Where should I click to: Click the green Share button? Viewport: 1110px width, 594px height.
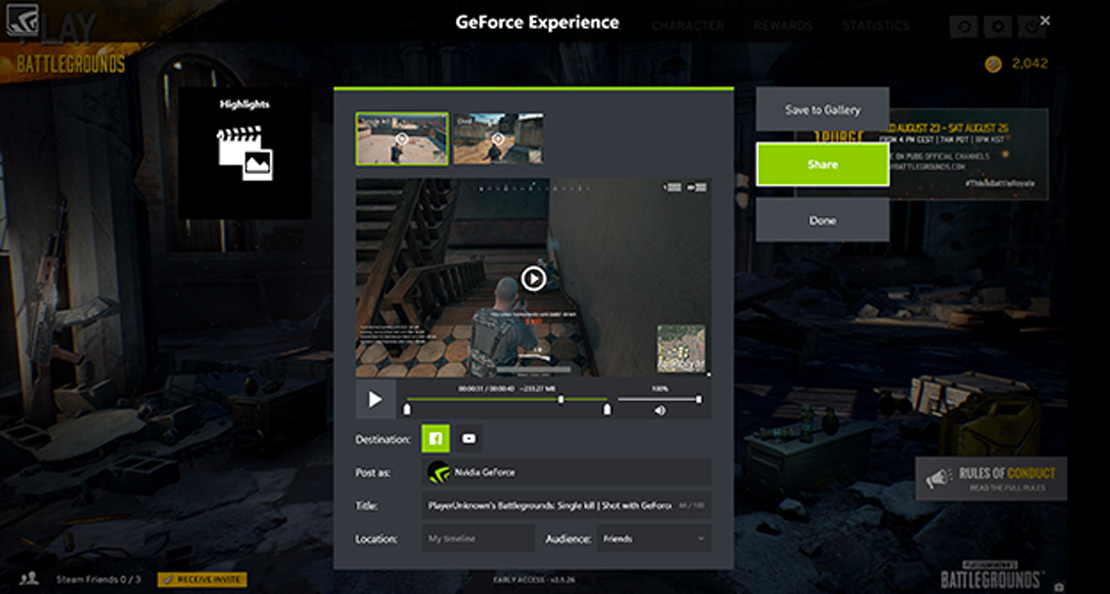[823, 164]
